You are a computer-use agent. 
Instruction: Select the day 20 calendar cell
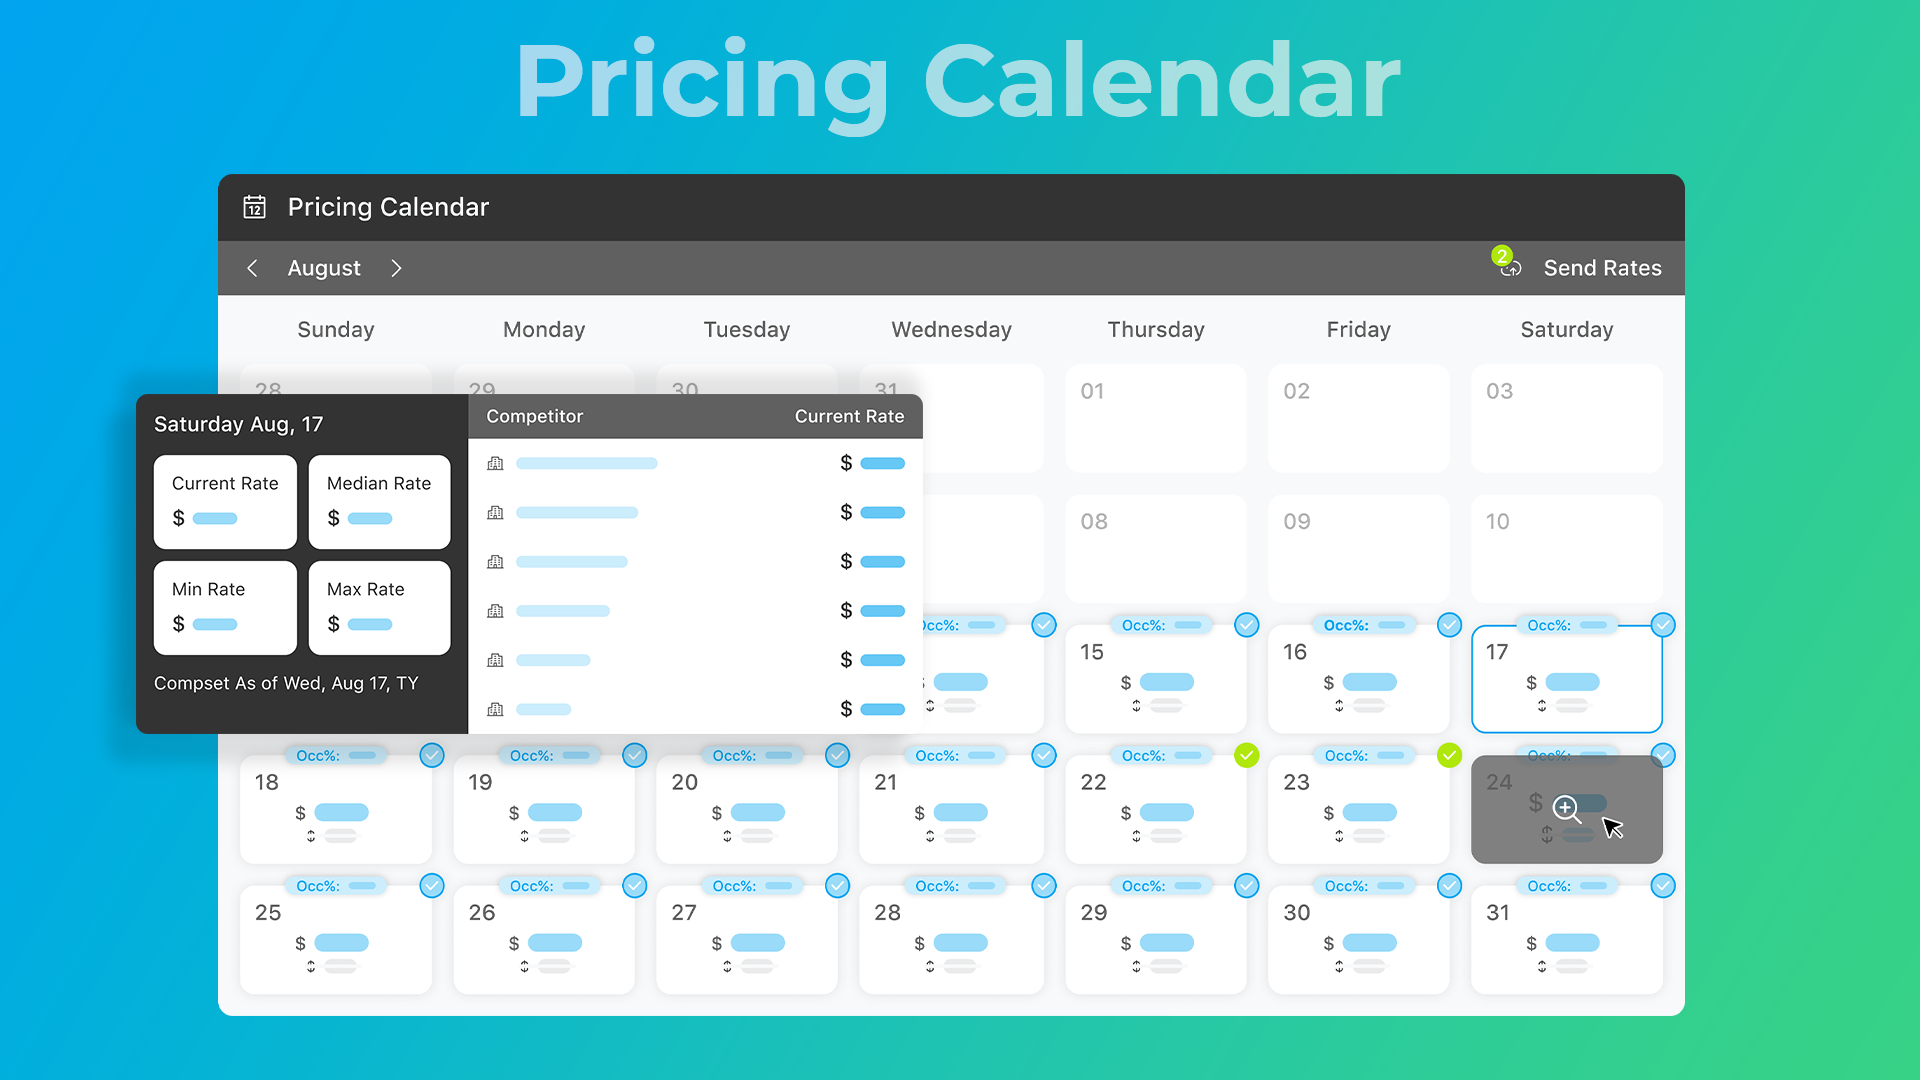point(746,810)
